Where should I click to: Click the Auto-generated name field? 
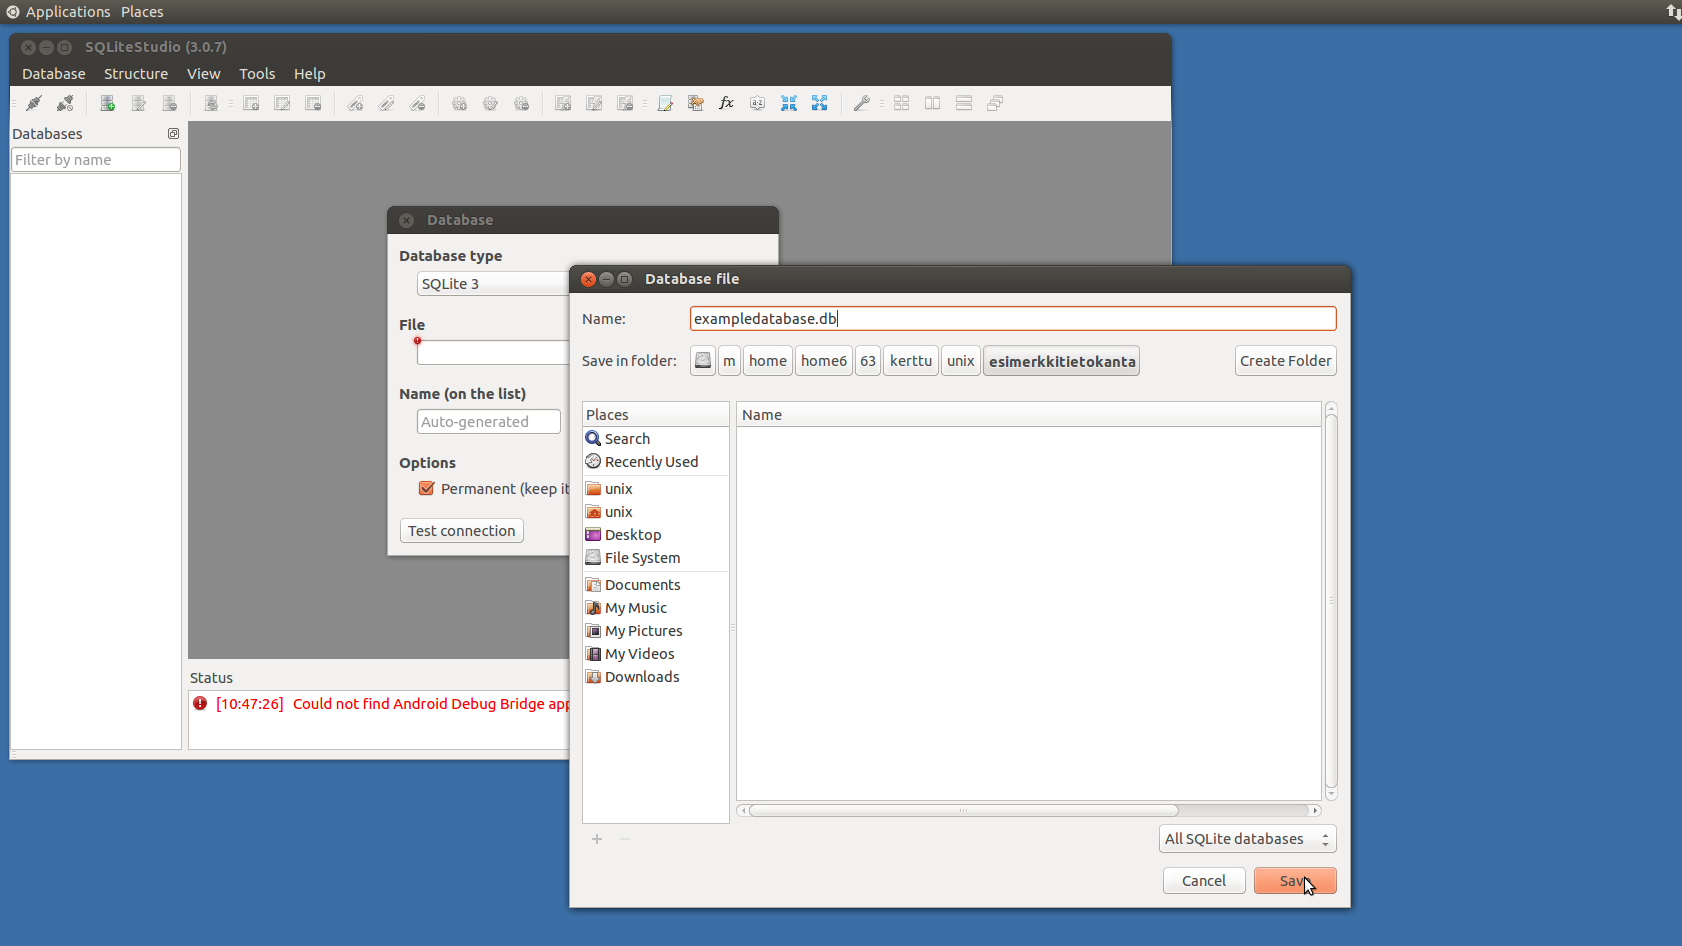[x=489, y=422]
